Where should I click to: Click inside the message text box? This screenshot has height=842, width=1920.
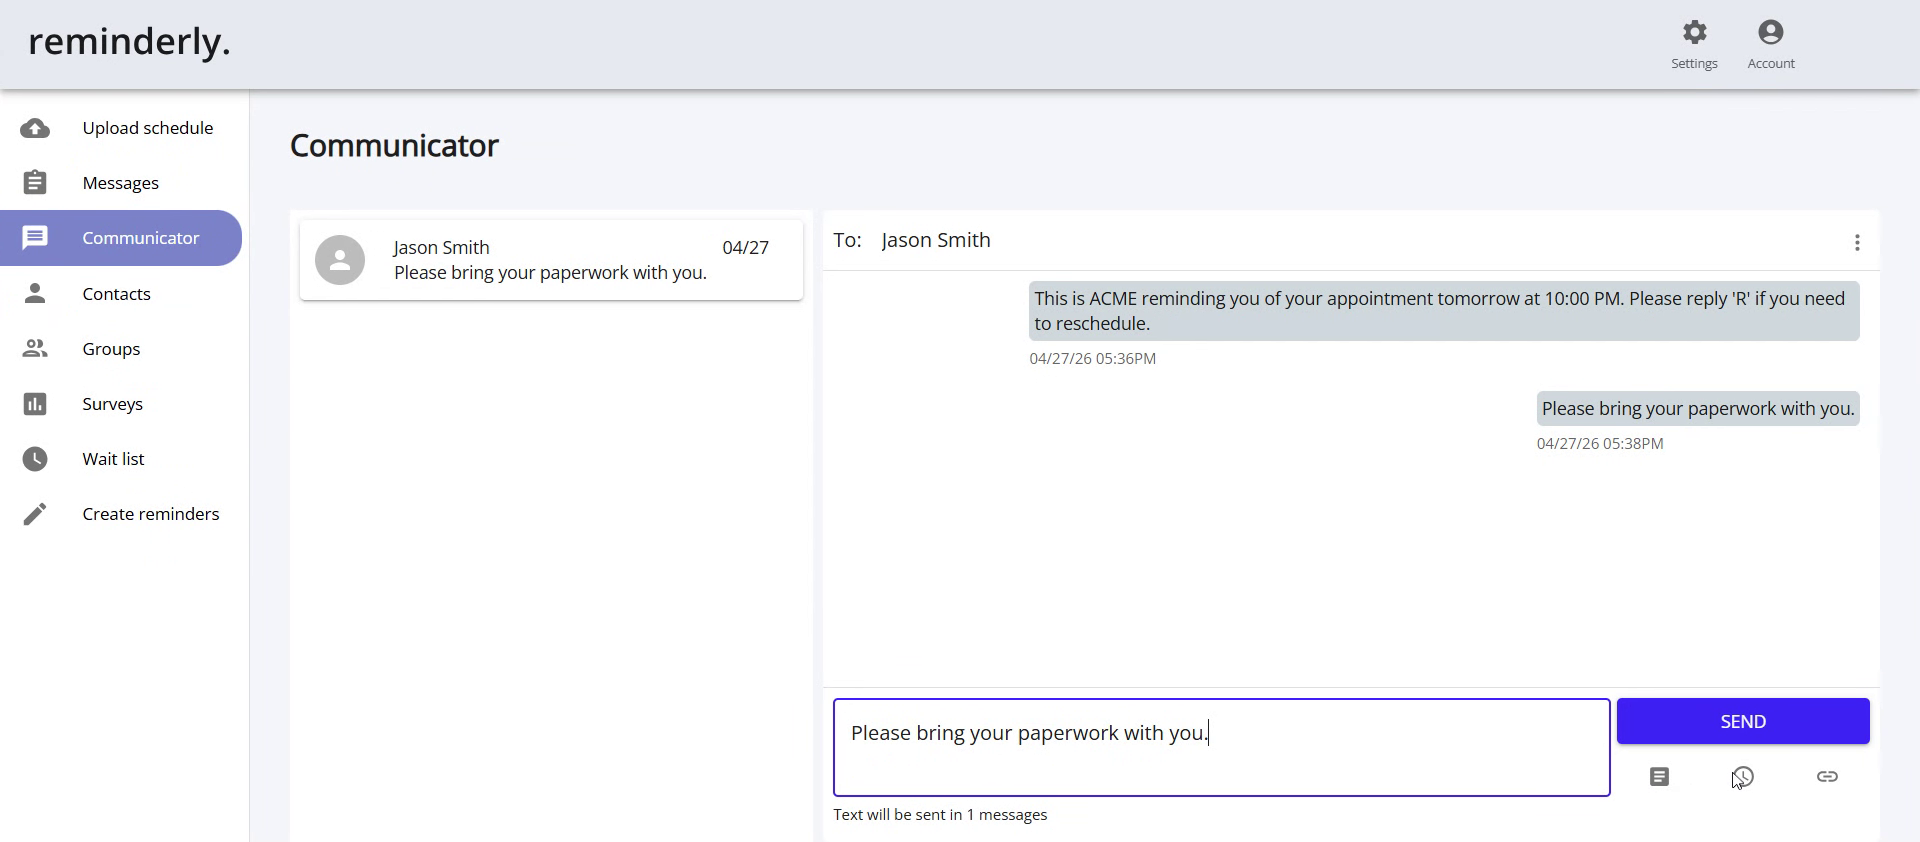point(1221,747)
